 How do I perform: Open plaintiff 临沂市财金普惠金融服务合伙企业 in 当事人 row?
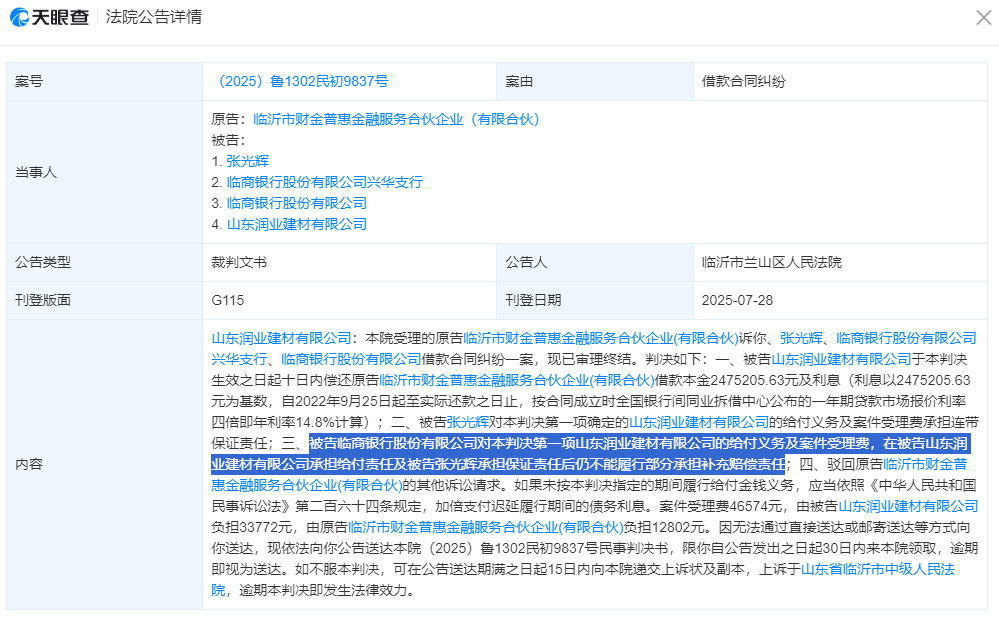[396, 119]
